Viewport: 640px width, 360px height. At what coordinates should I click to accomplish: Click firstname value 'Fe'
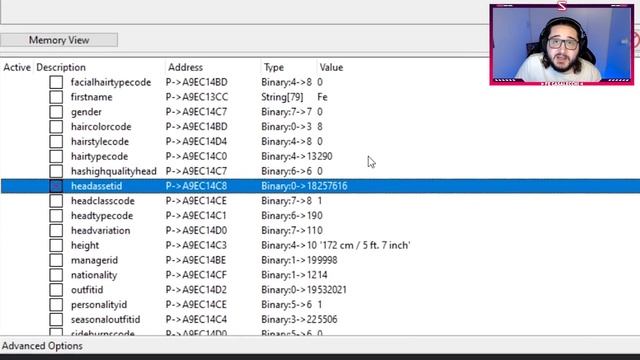point(322,97)
